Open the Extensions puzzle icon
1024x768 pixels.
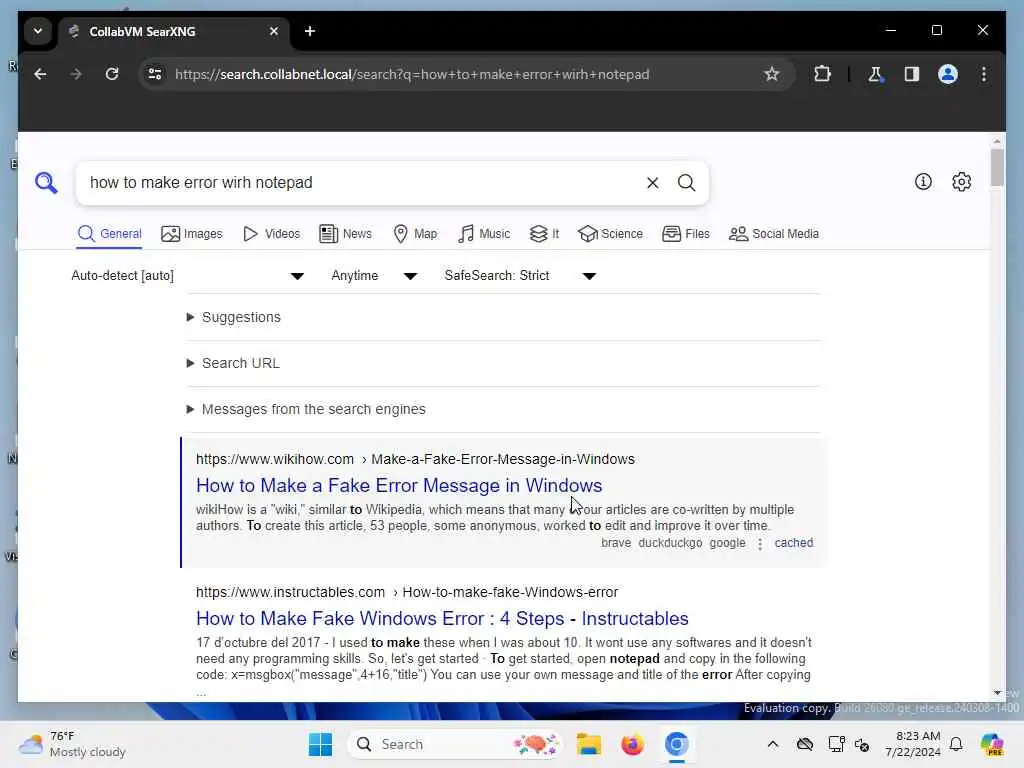[822, 74]
